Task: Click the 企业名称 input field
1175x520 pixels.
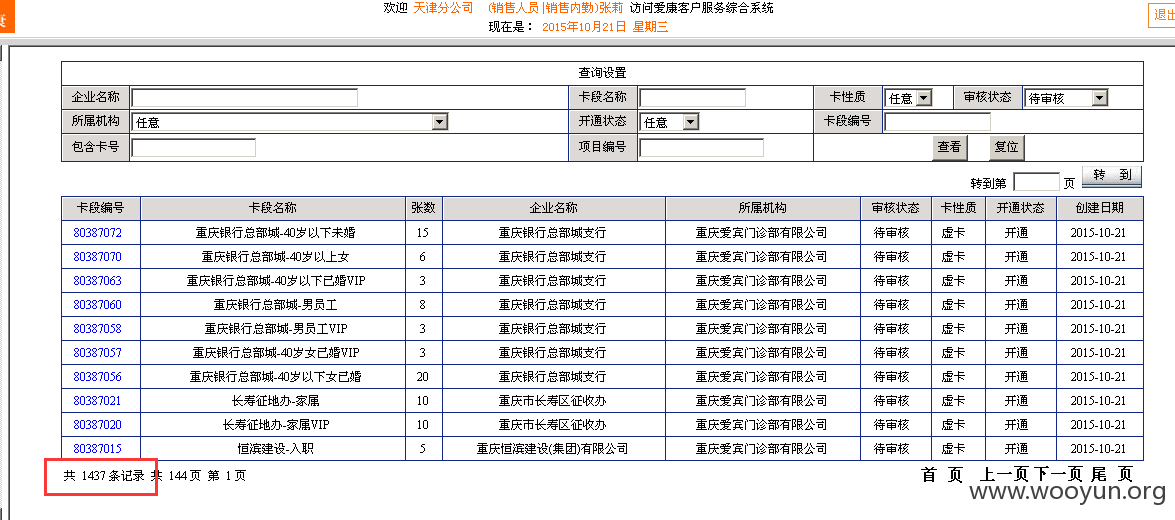Action: (244, 98)
